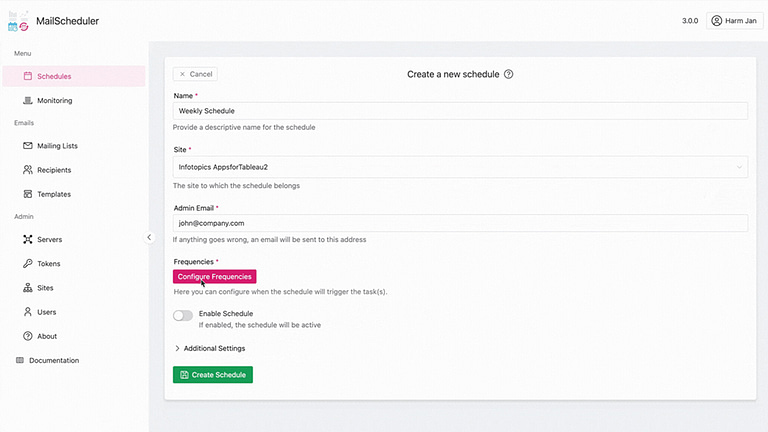Viewport: 768px width, 432px height.
Task: Click the Tokens key icon
Action: pyautogui.click(x=28, y=264)
